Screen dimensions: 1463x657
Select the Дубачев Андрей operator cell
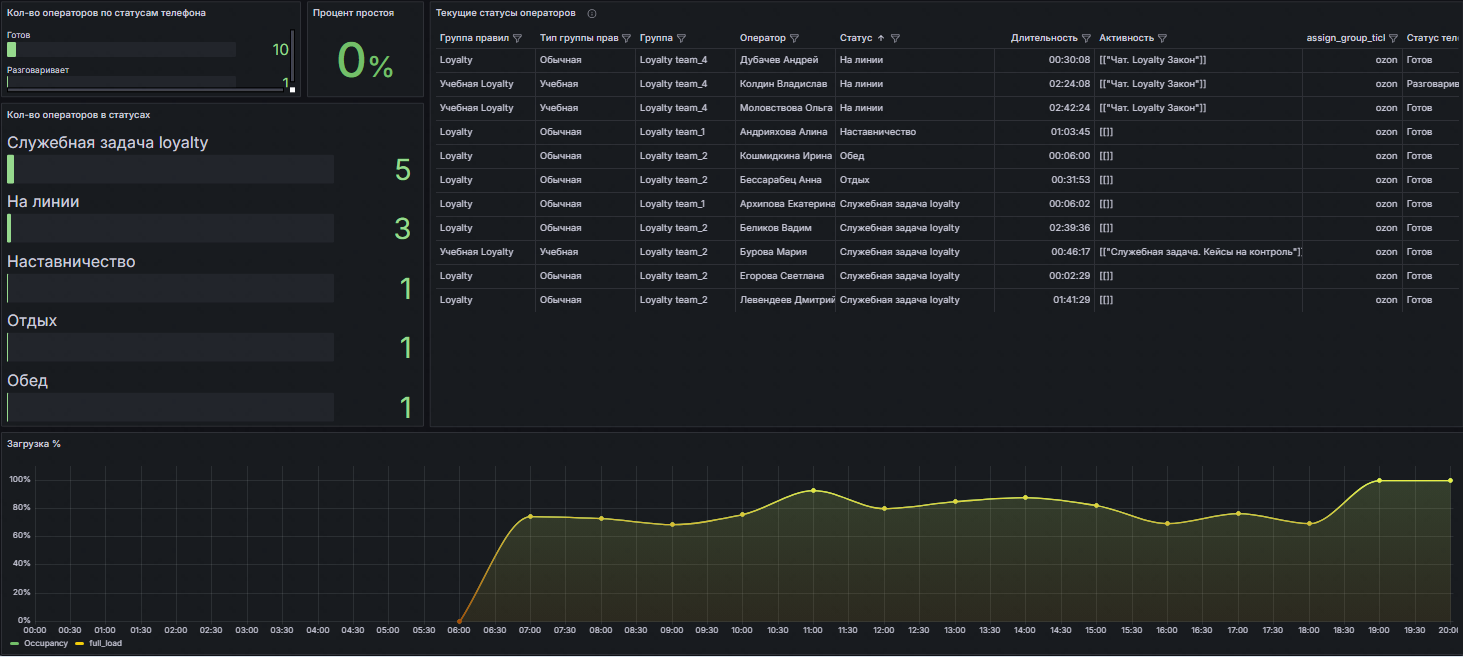779,60
